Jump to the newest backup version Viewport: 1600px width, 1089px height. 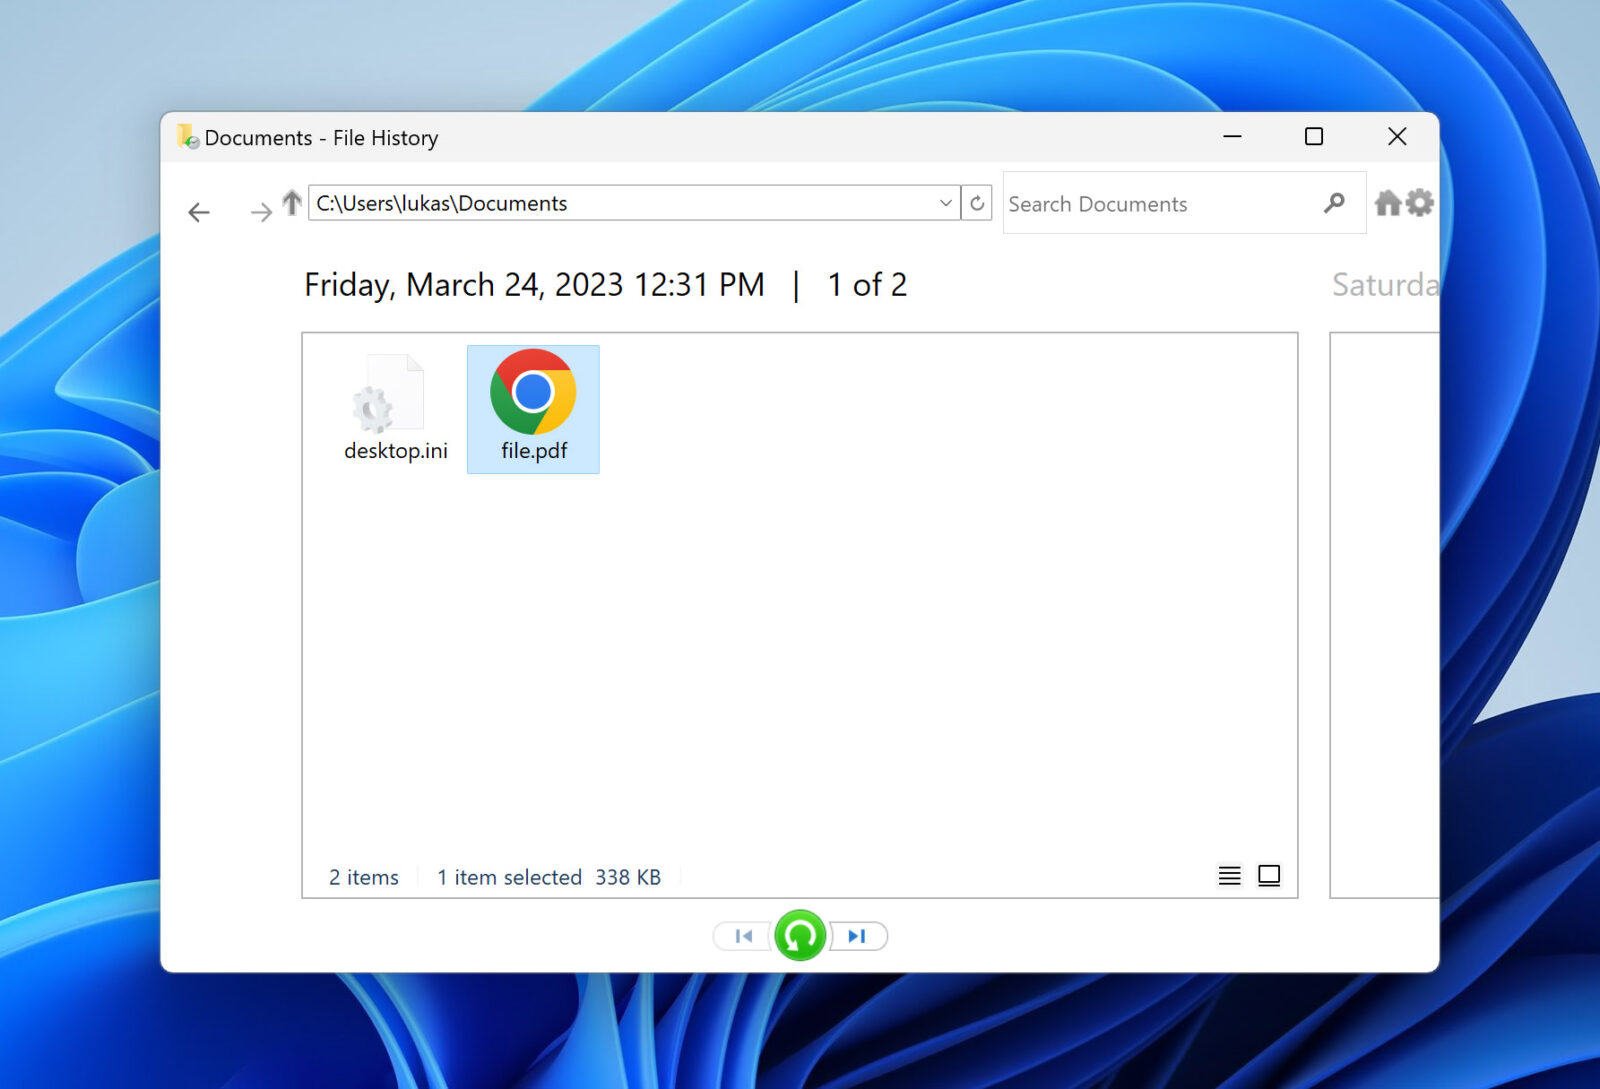click(856, 936)
